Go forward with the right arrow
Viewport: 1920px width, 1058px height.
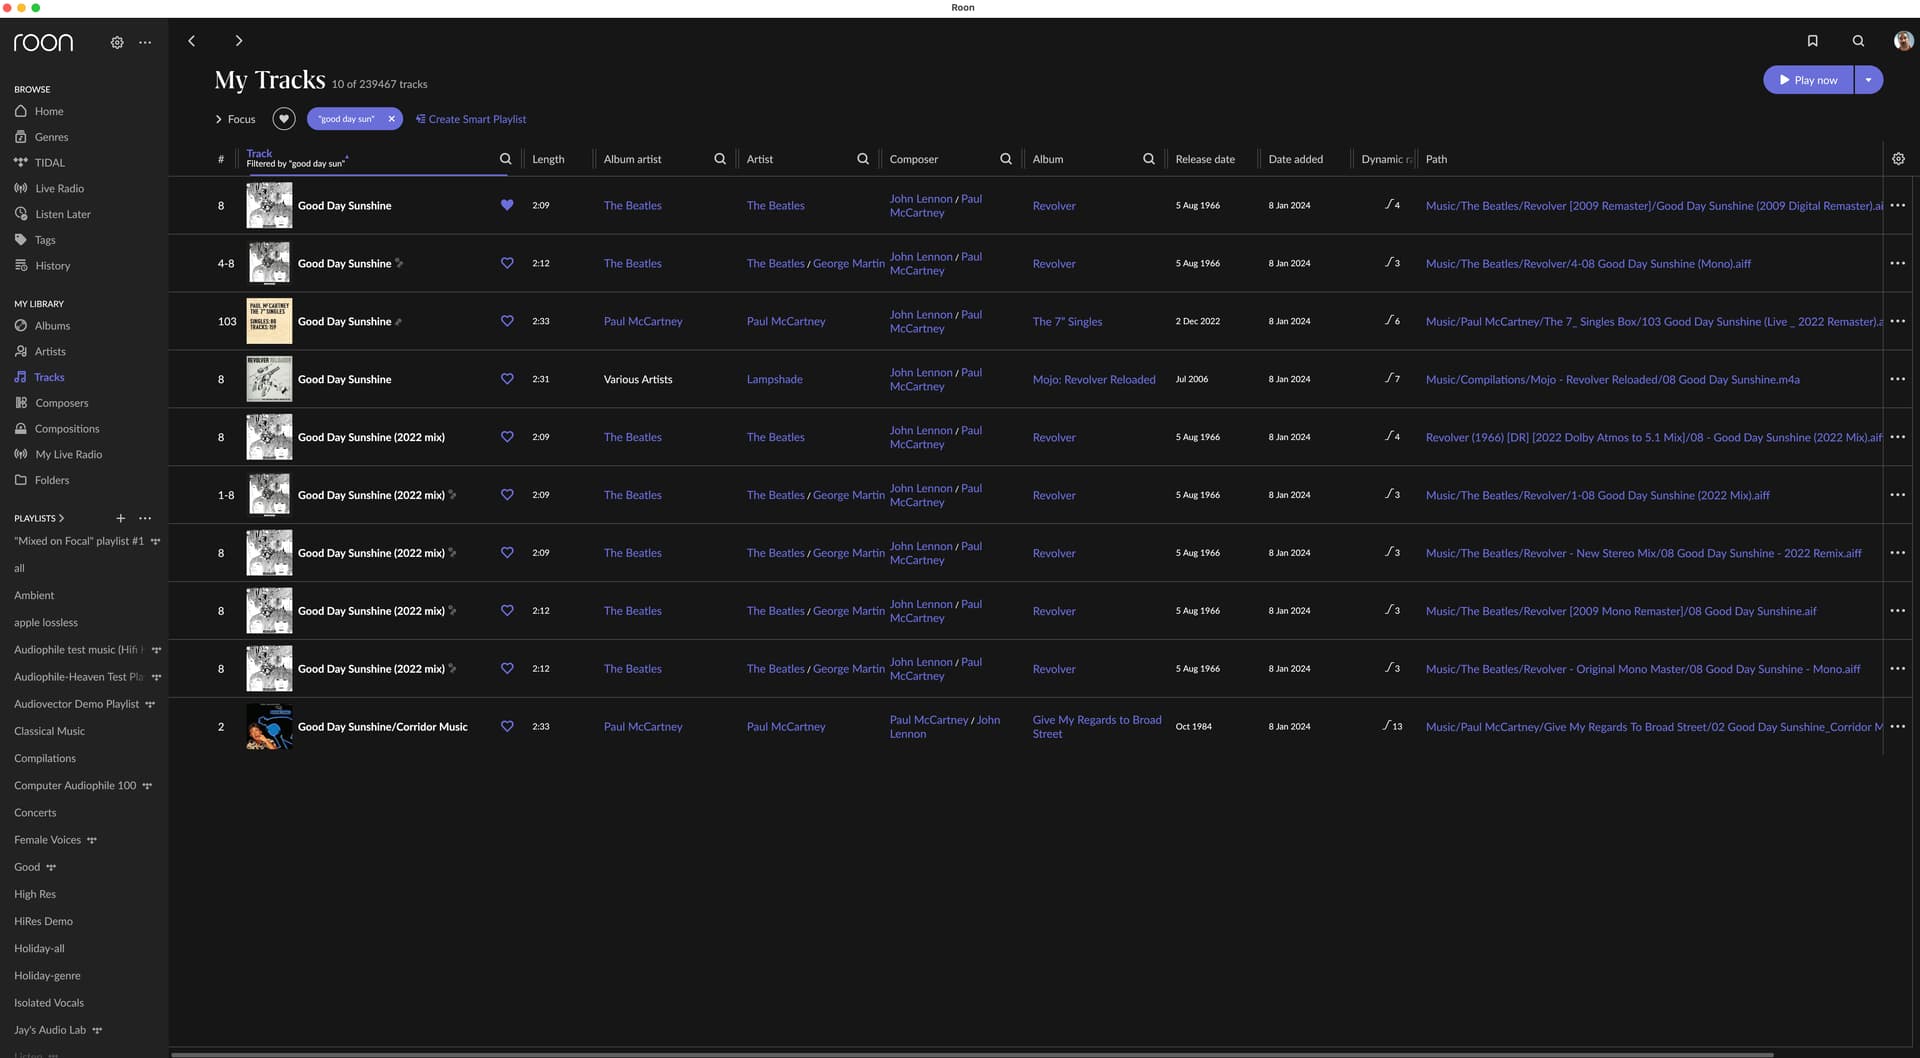tap(238, 41)
